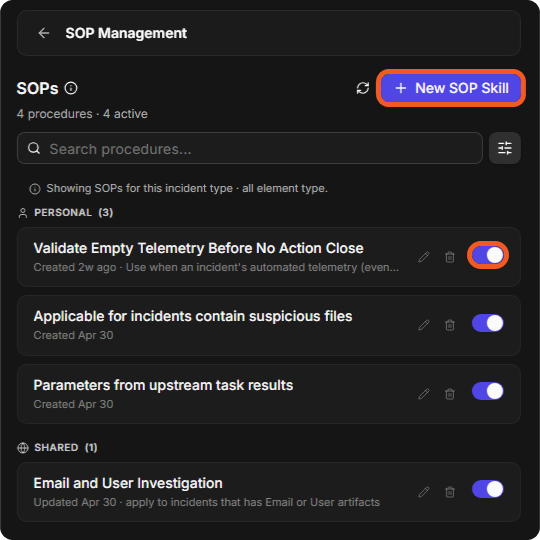Click the SHARED (1) section header
The width and height of the screenshot is (540, 540).
65,447
